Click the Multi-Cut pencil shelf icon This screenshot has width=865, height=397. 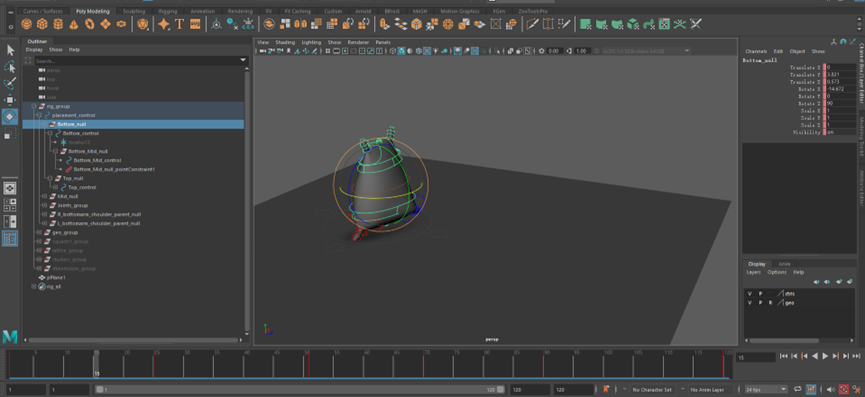pos(532,24)
